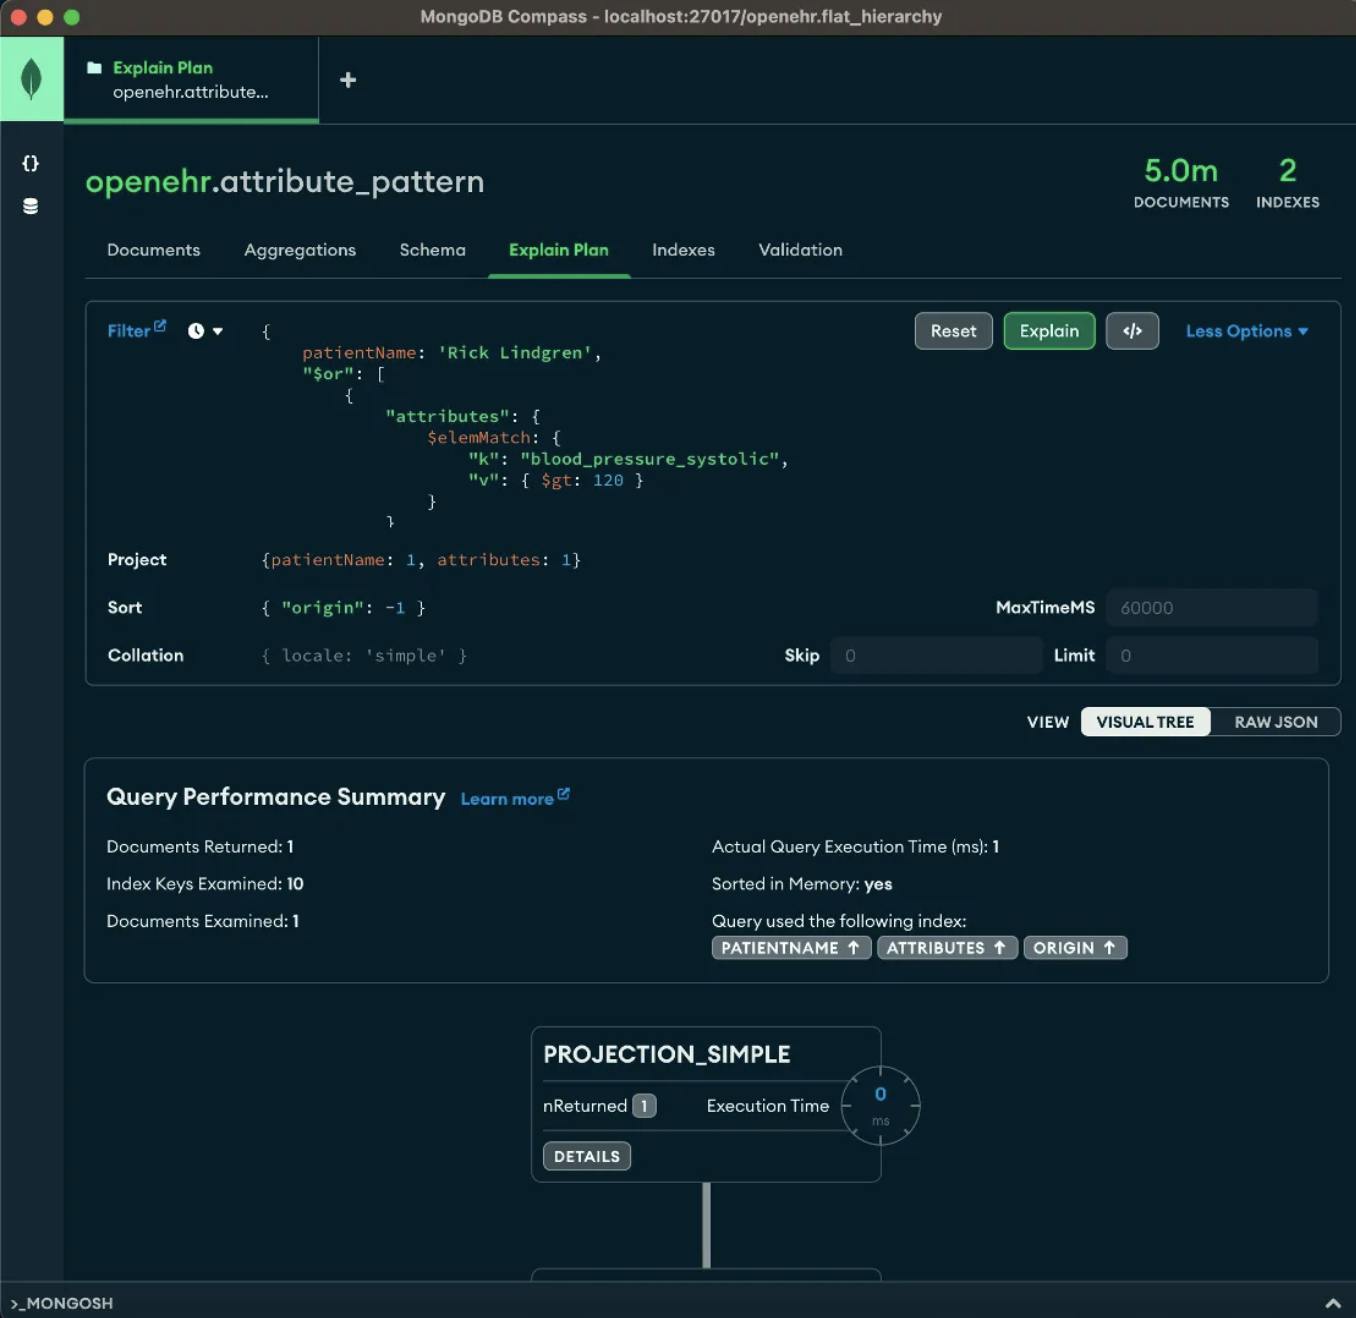This screenshot has width=1356, height=1318.
Task: Click the ORIGIN index key badge
Action: (1075, 948)
